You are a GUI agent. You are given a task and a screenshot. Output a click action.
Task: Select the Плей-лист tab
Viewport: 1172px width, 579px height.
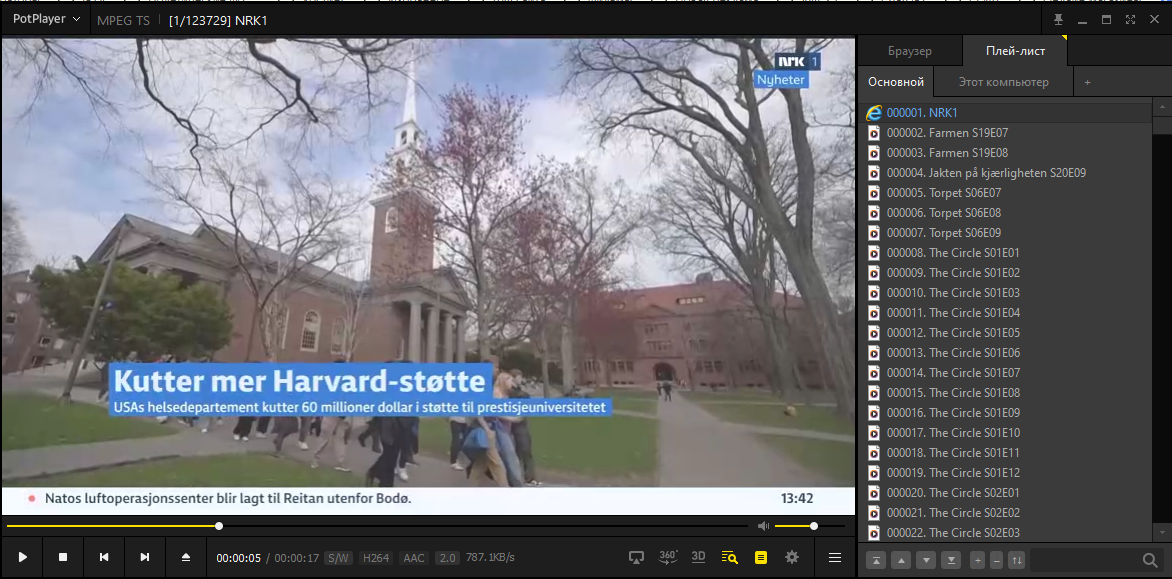tap(1015, 51)
